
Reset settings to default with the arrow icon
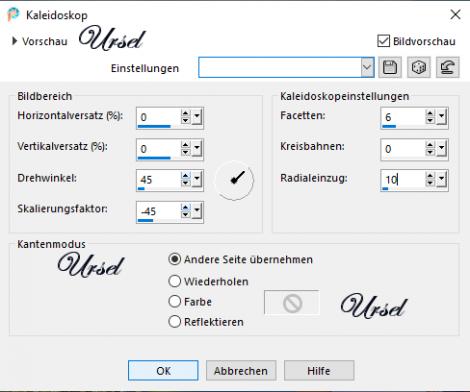pos(448,68)
